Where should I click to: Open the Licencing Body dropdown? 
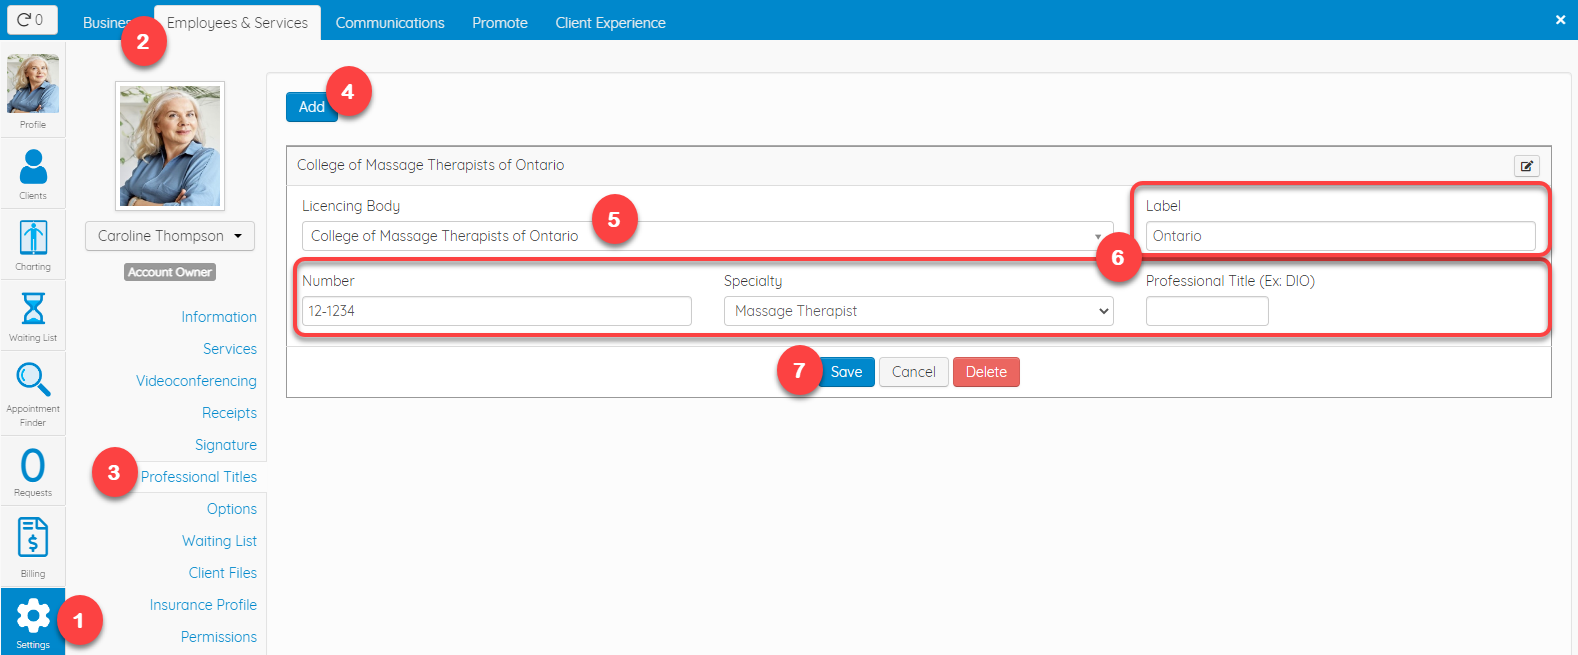pos(707,236)
